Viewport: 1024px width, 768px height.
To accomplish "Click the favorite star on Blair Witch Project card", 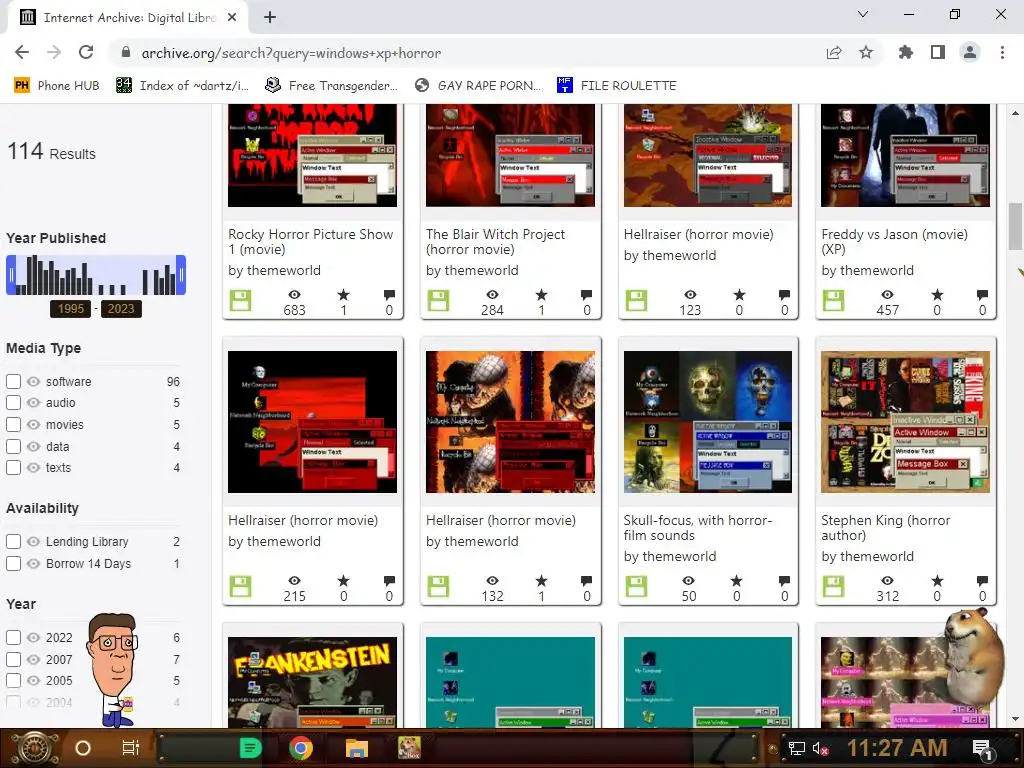I will click(x=541, y=295).
